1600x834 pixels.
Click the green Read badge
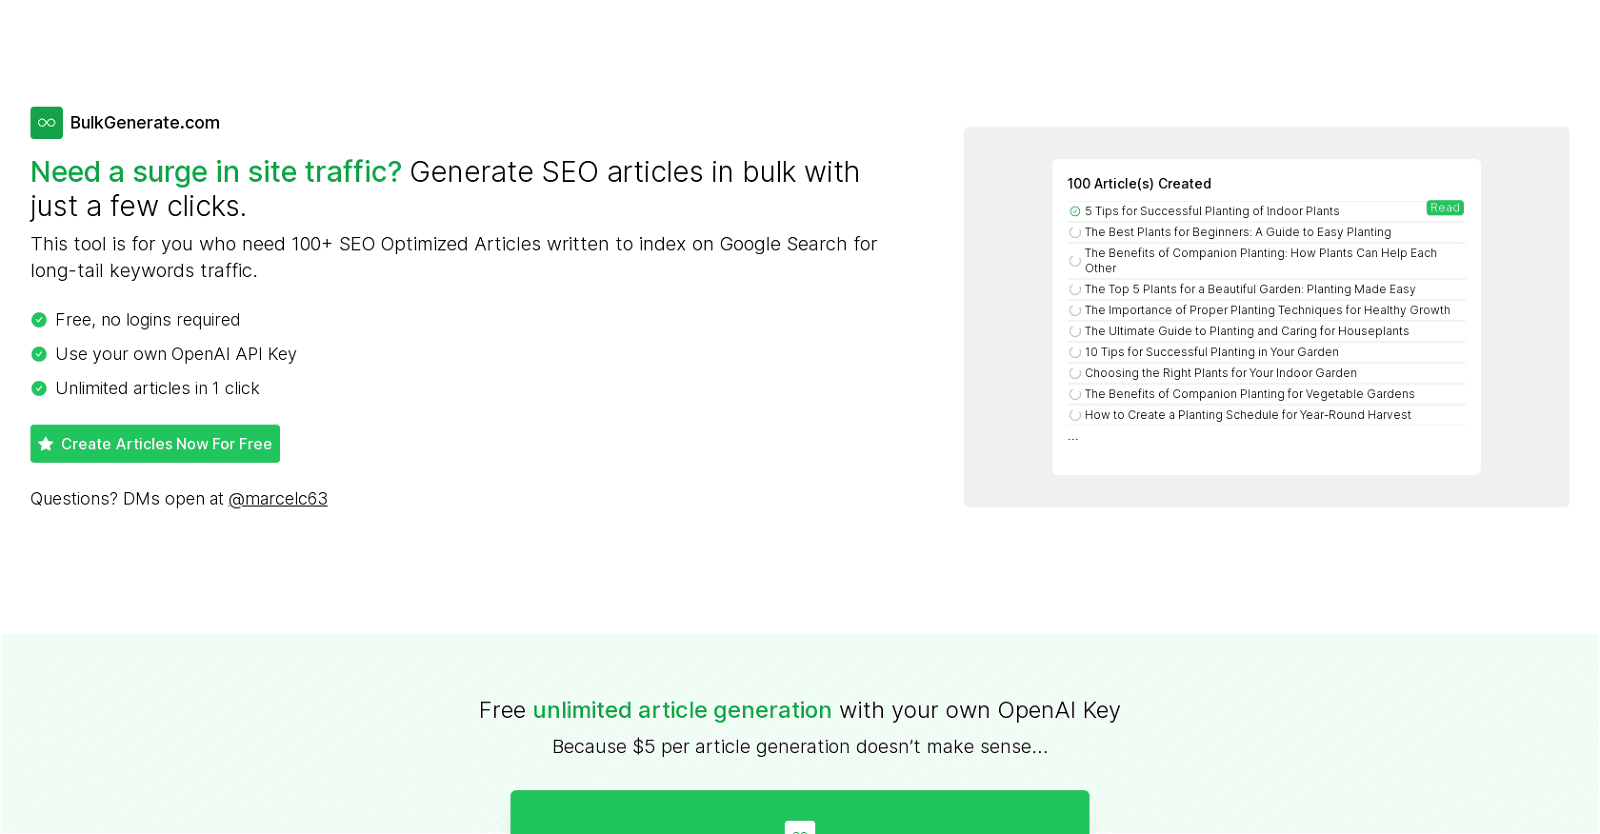(x=1445, y=208)
